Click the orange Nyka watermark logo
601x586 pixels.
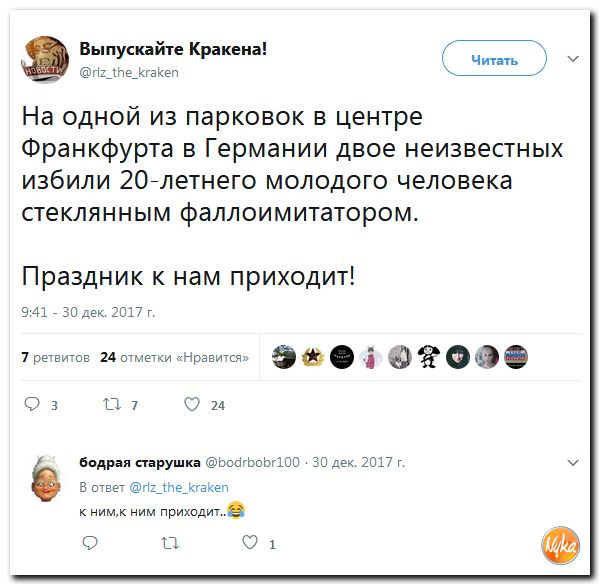(x=560, y=546)
